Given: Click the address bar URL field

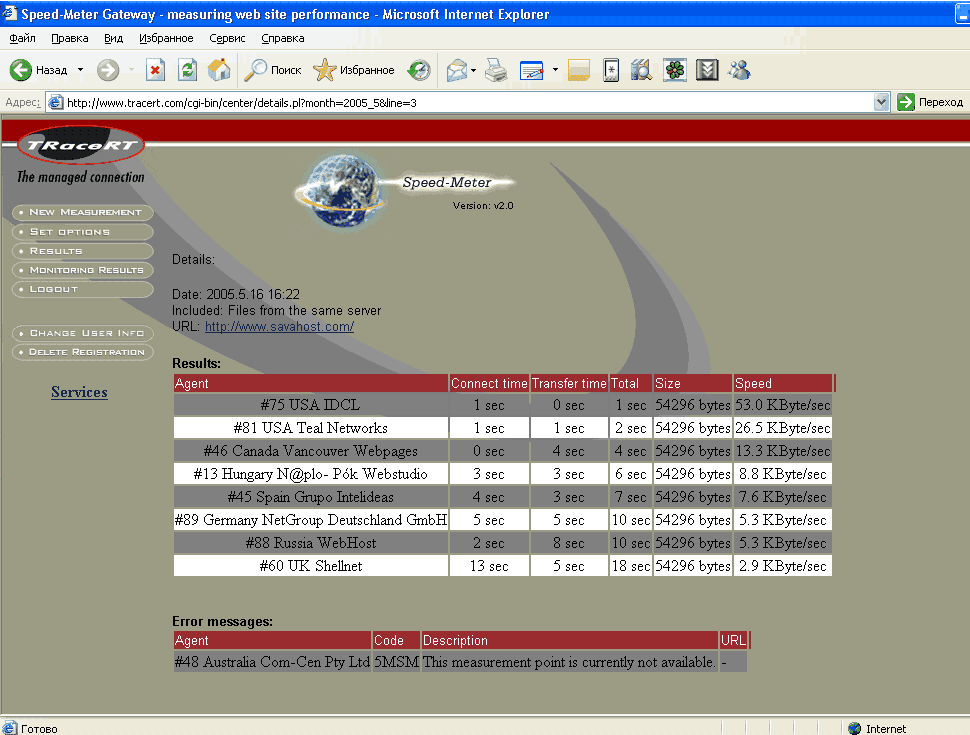Looking at the screenshot, I should tap(468, 103).
